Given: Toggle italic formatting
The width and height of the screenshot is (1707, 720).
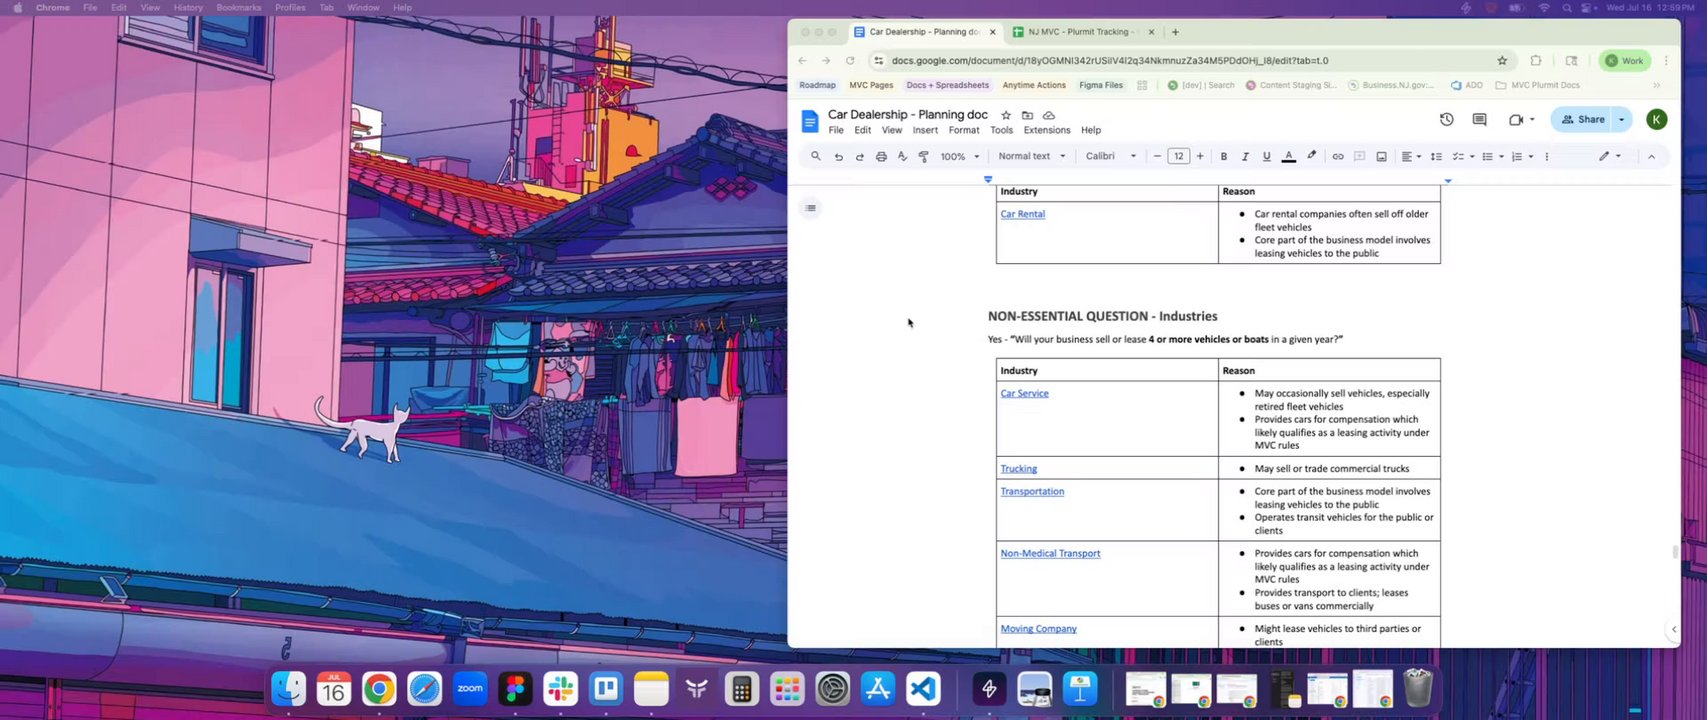Looking at the screenshot, I should pyautogui.click(x=1245, y=156).
